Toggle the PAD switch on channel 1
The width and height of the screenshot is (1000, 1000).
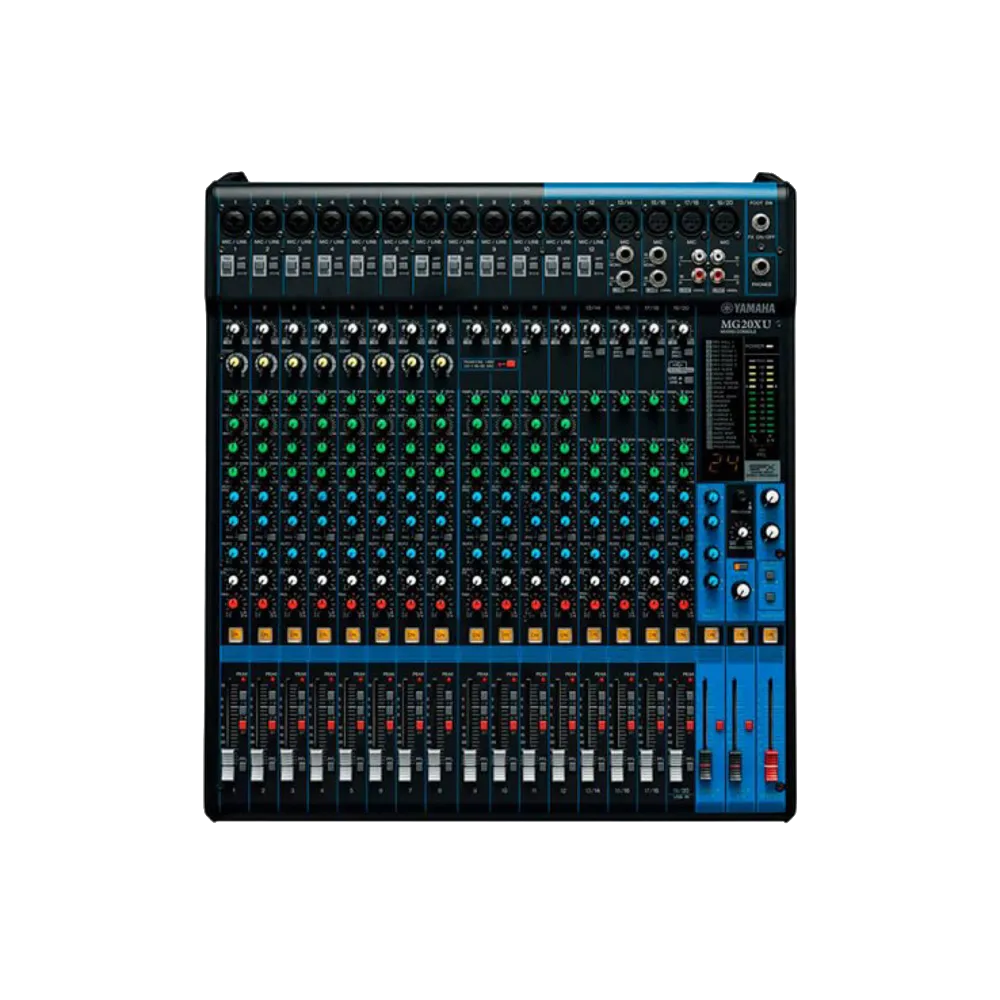[226, 265]
